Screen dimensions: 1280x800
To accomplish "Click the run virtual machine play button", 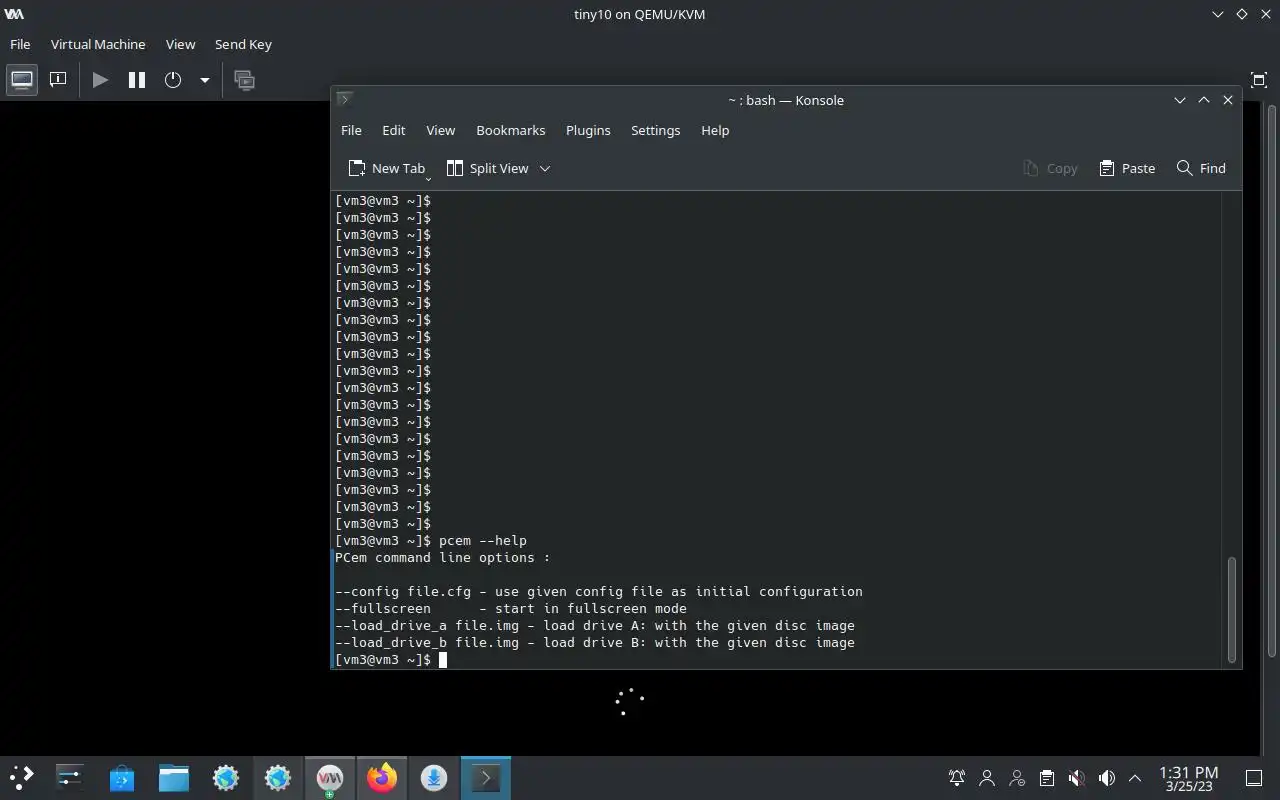I will pyautogui.click(x=100, y=80).
